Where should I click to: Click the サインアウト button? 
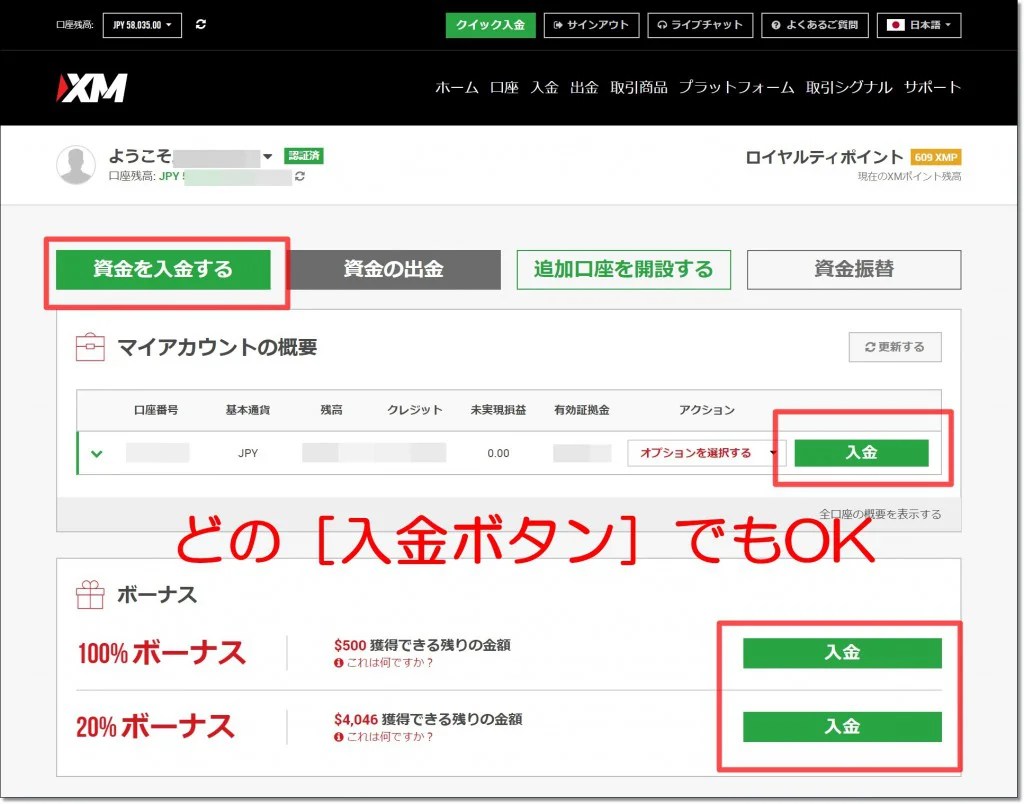[x=591, y=25]
